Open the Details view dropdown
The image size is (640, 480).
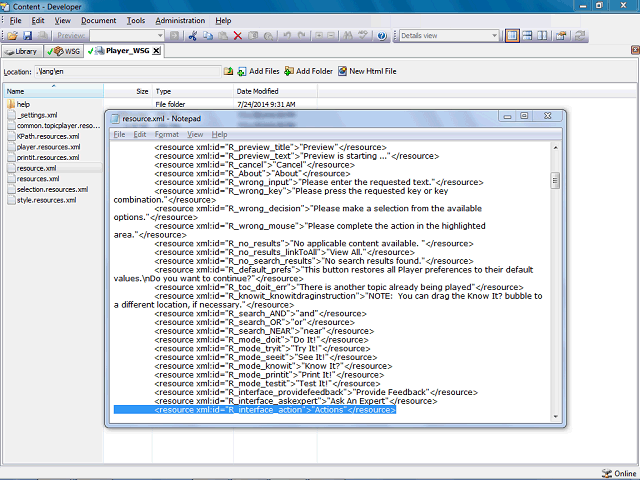coord(495,36)
